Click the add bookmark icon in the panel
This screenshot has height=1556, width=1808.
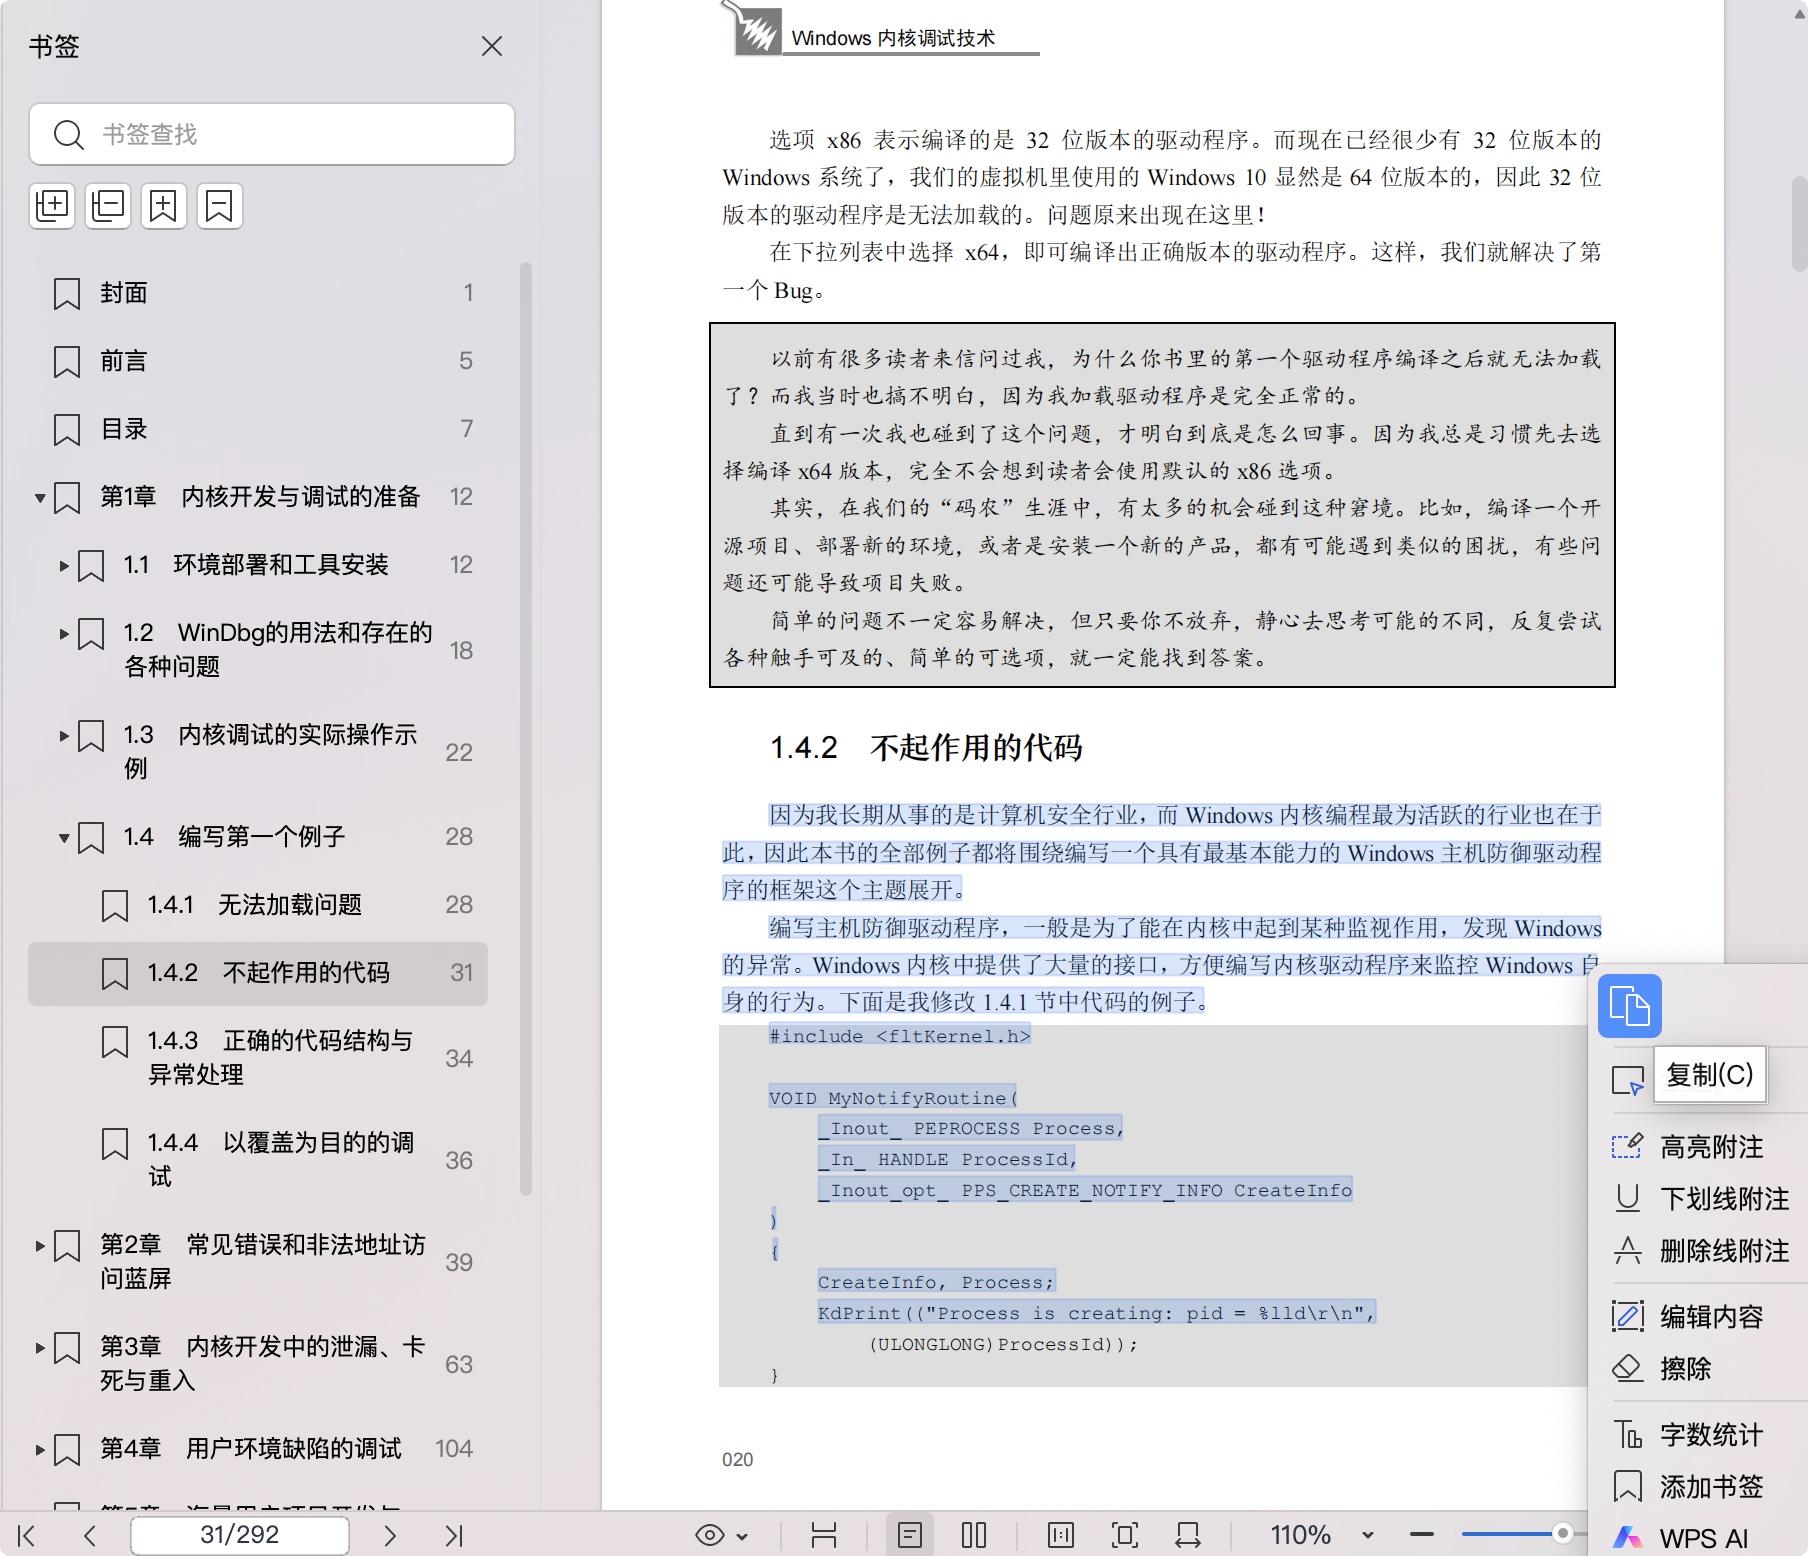[163, 206]
